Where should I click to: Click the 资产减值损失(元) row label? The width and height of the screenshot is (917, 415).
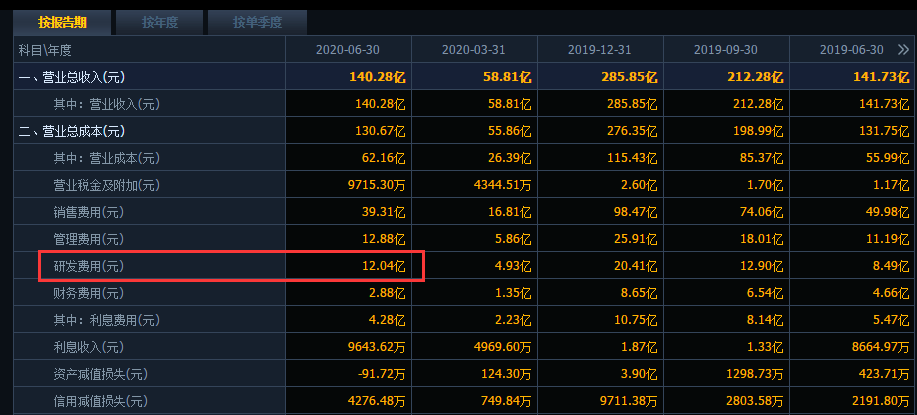[x=101, y=374]
